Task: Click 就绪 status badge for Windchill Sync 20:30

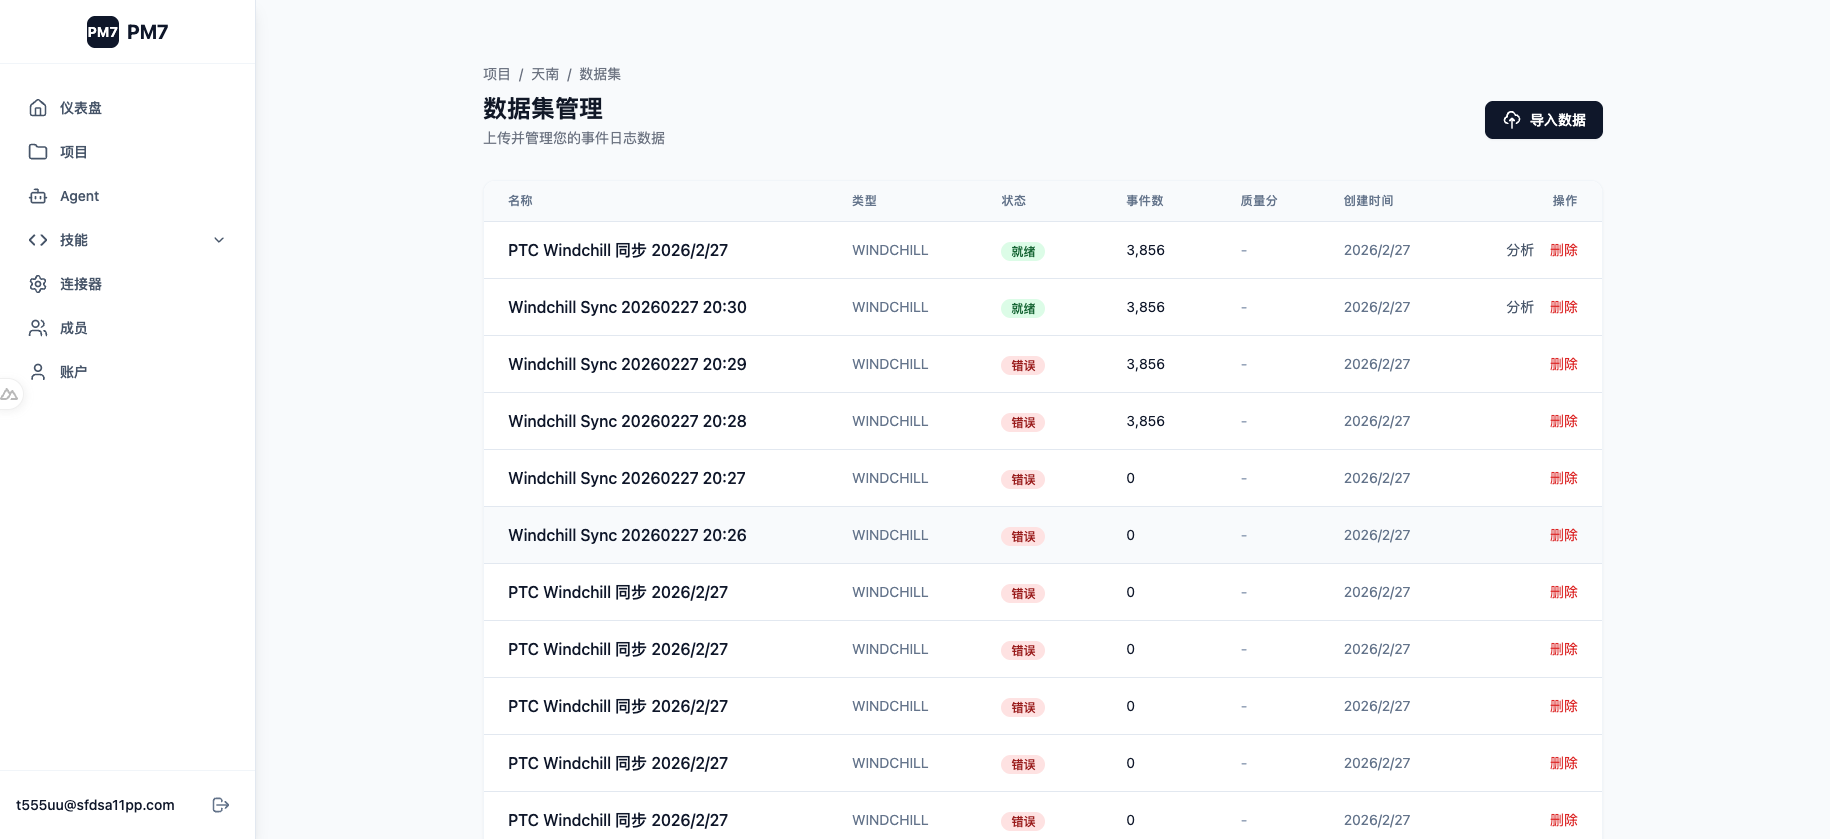Action: 1023,308
